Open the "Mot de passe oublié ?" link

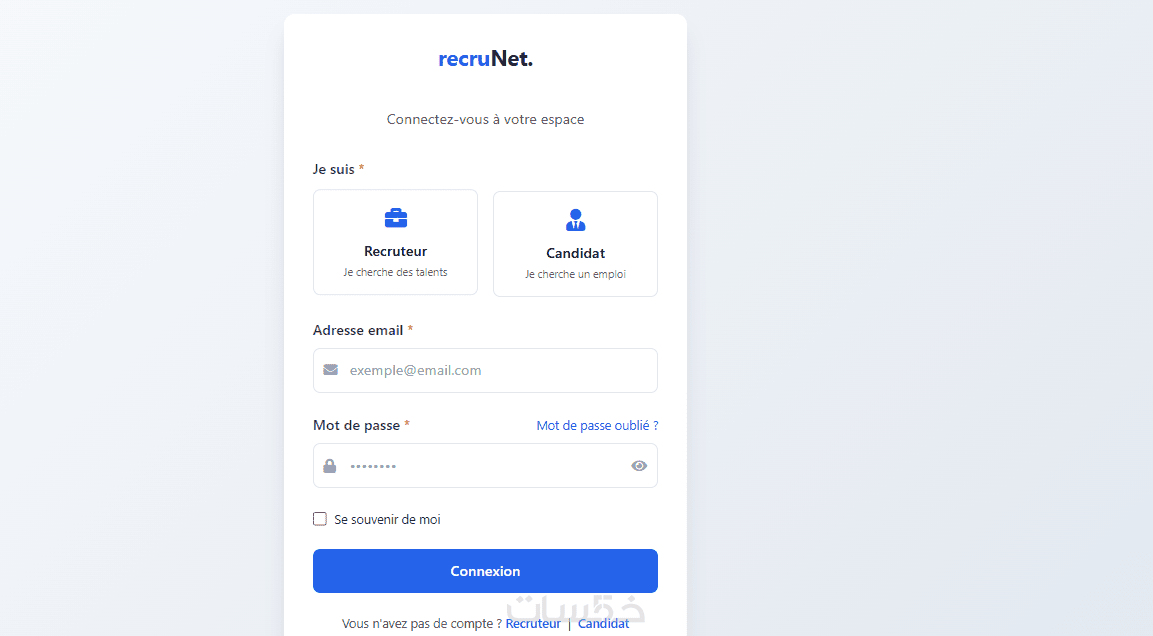tap(597, 425)
